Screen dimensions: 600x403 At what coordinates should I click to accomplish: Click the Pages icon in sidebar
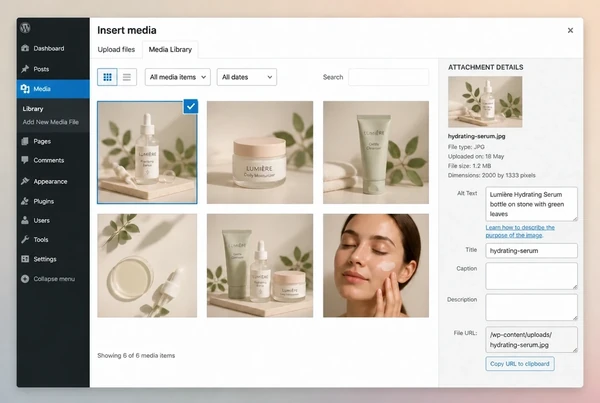click(x=25, y=141)
